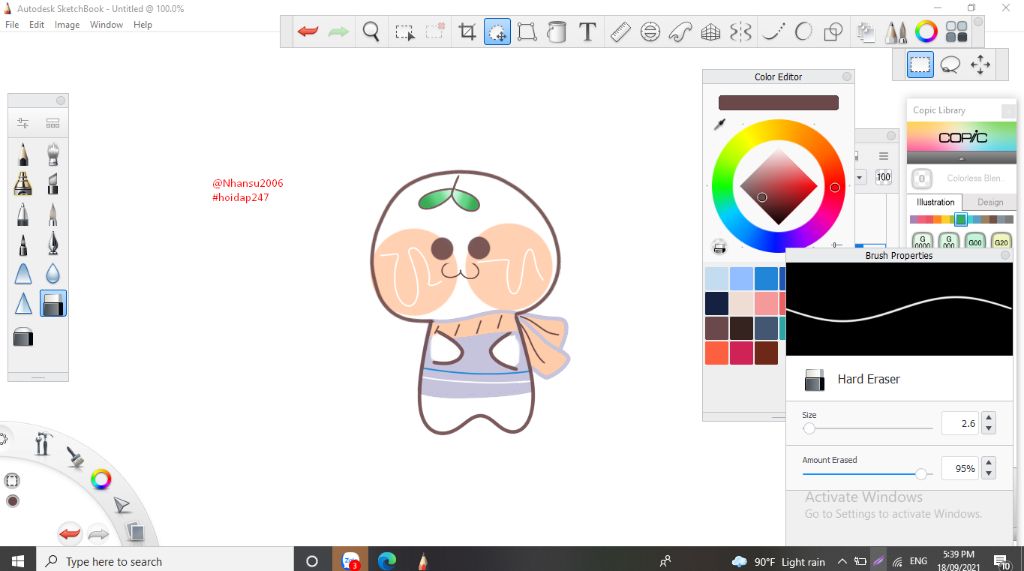
Task: Open the Window menu
Action: point(106,25)
